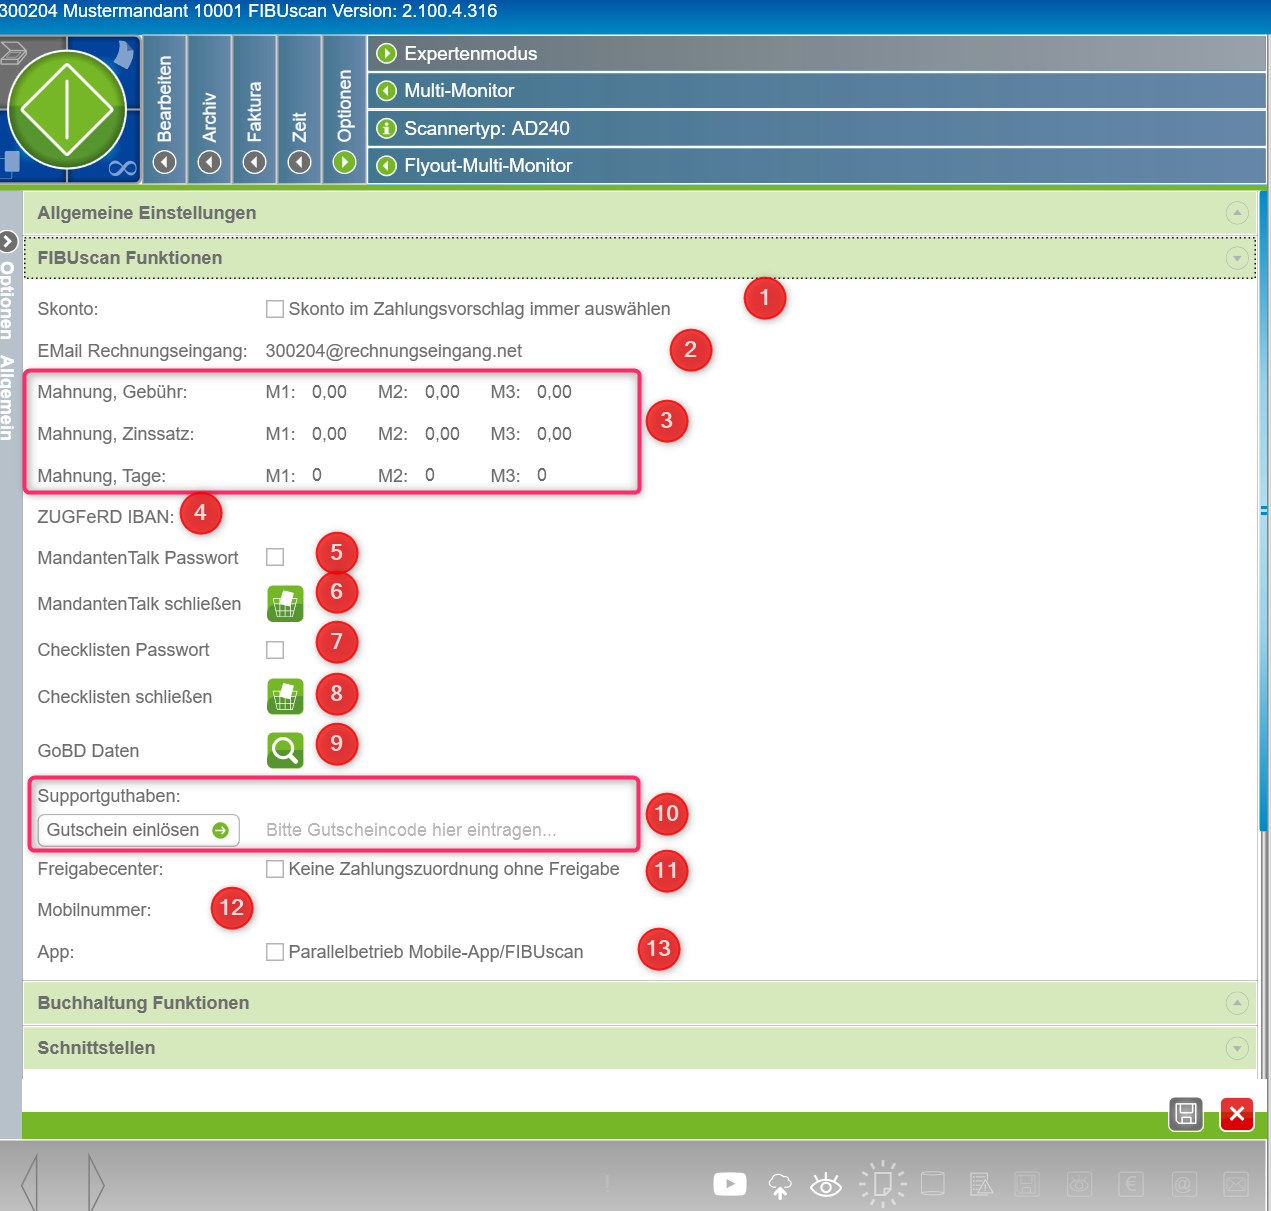Click the Checklisten schließen basket icon
This screenshot has height=1211, width=1271.
pos(285,697)
